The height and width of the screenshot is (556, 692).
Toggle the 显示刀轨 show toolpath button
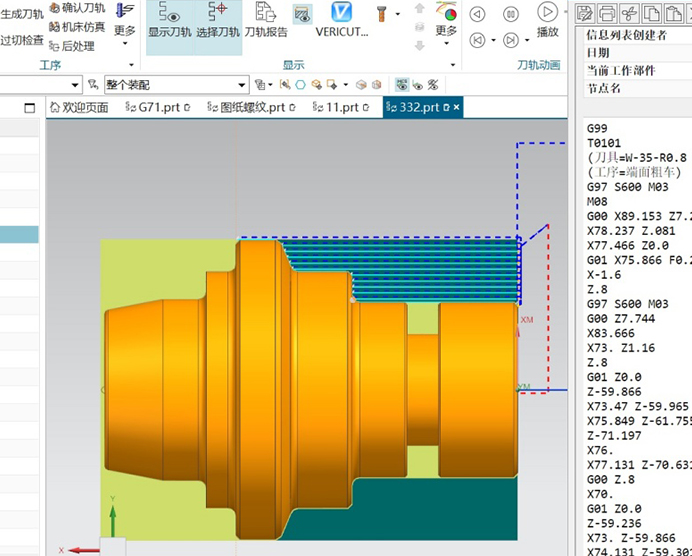pyautogui.click(x=169, y=20)
